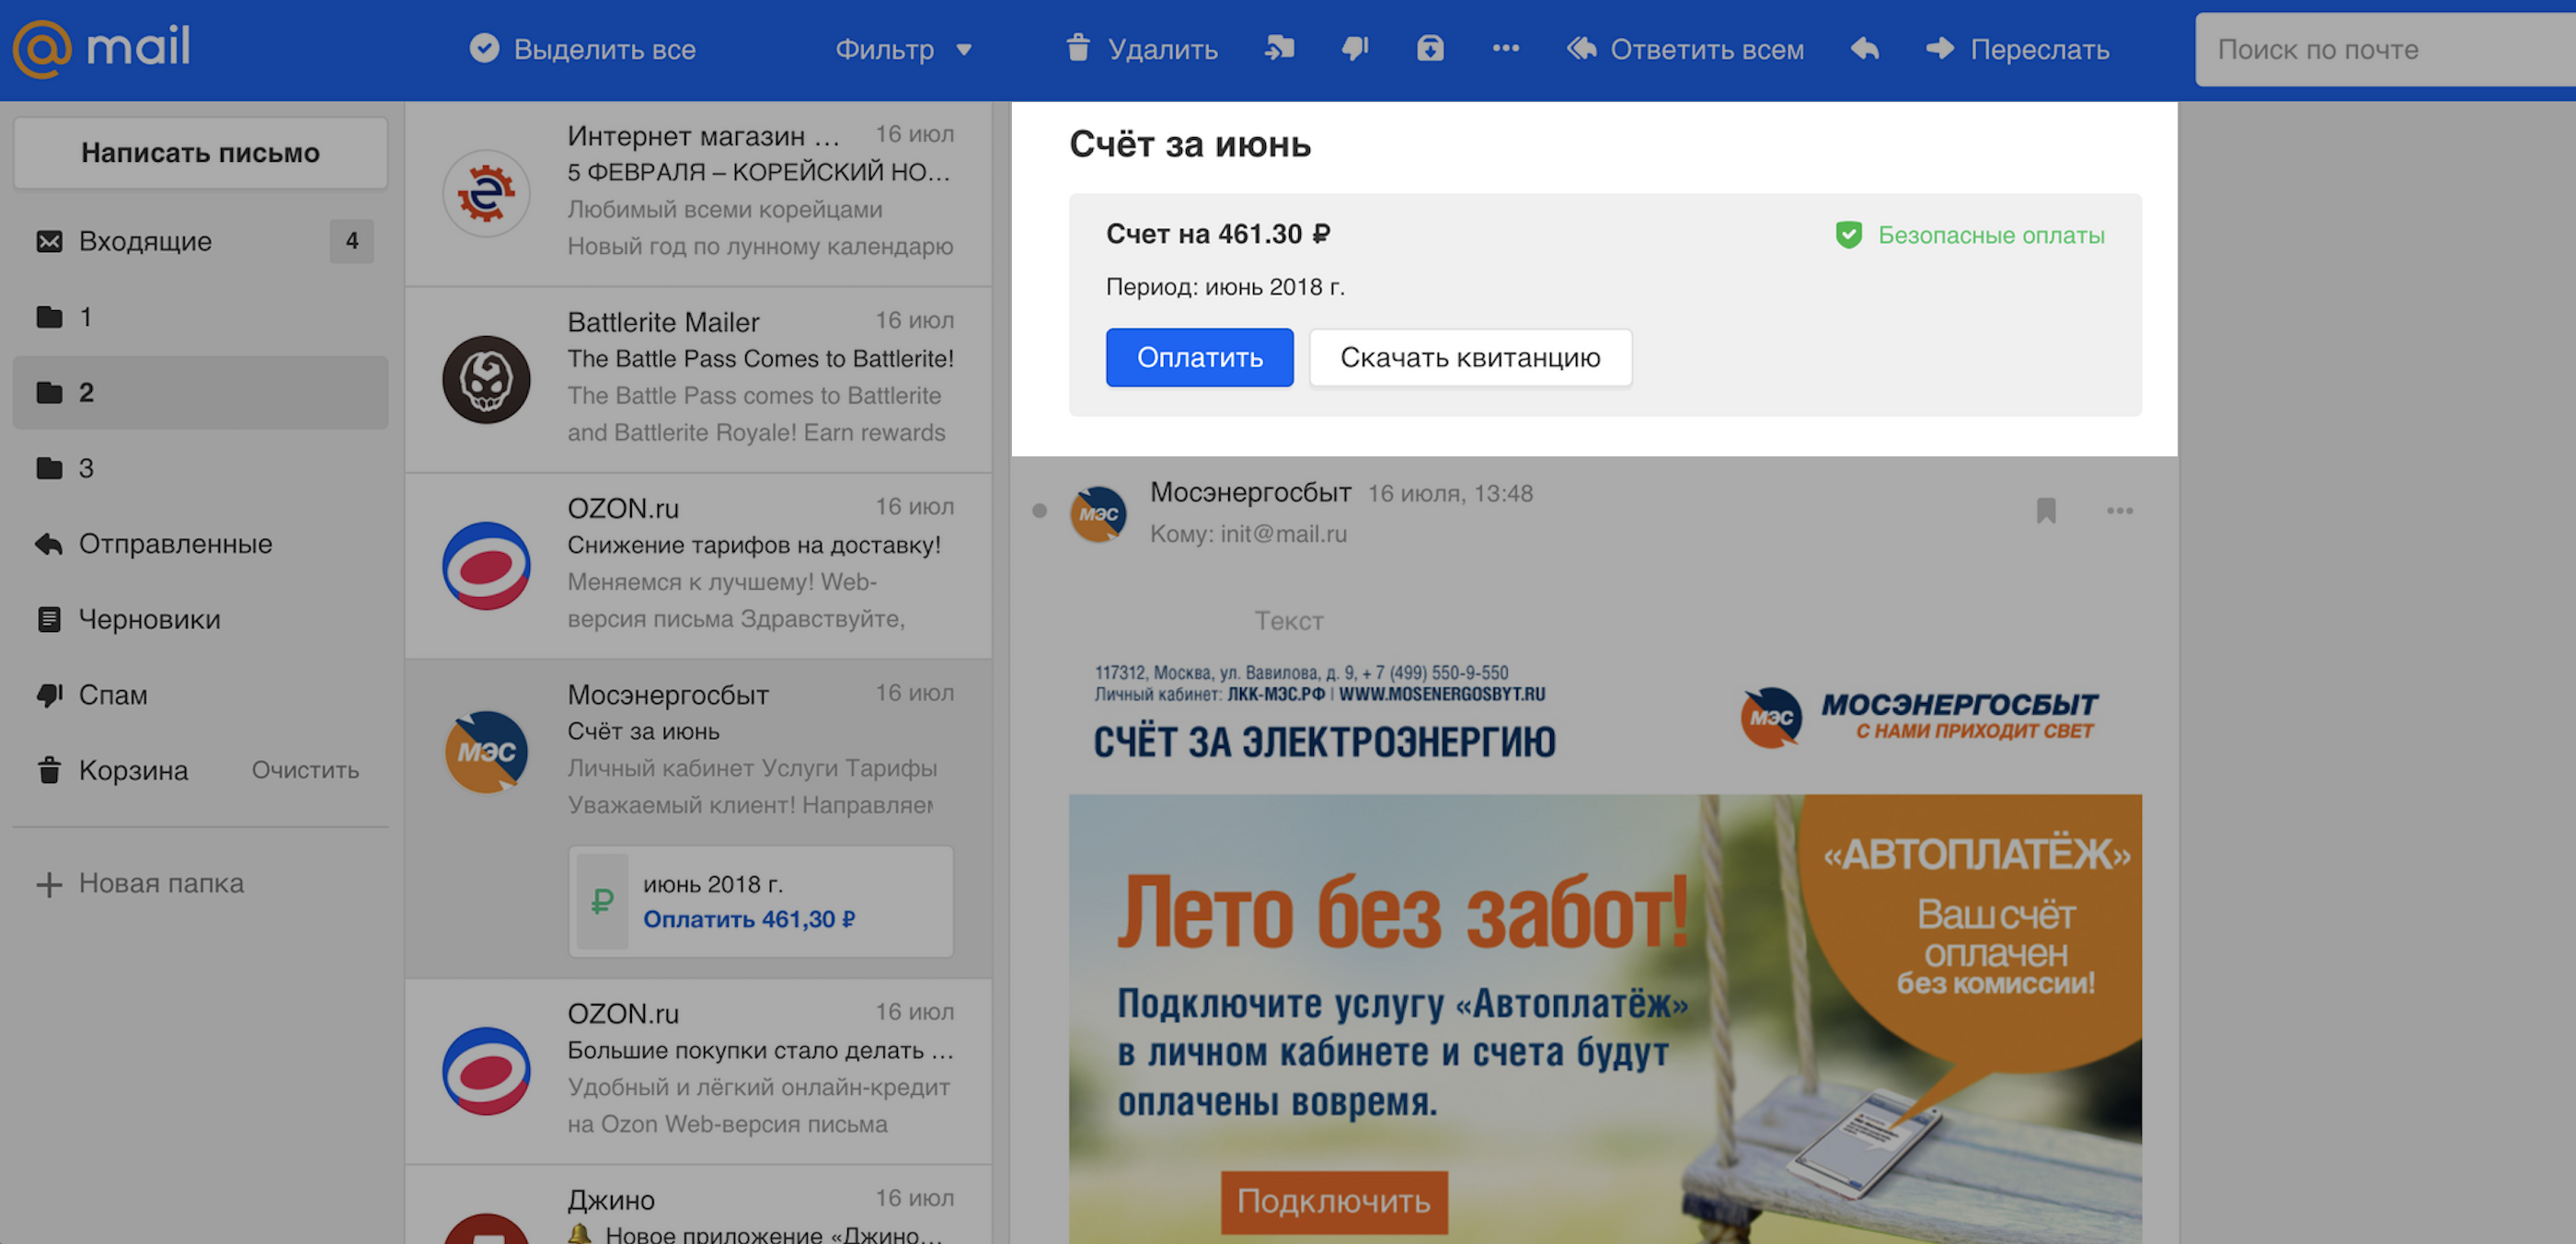The width and height of the screenshot is (2576, 1244).
Task: Click the Интернет магазин sender avatar
Action: pos(486,193)
